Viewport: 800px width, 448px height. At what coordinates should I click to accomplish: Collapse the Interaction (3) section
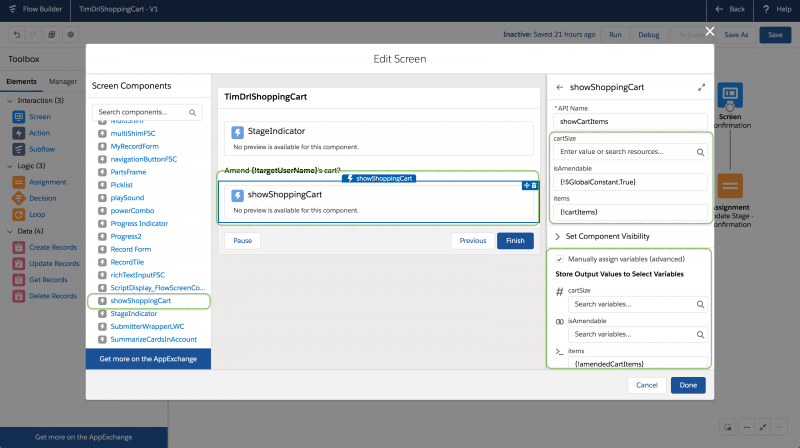click(10, 101)
